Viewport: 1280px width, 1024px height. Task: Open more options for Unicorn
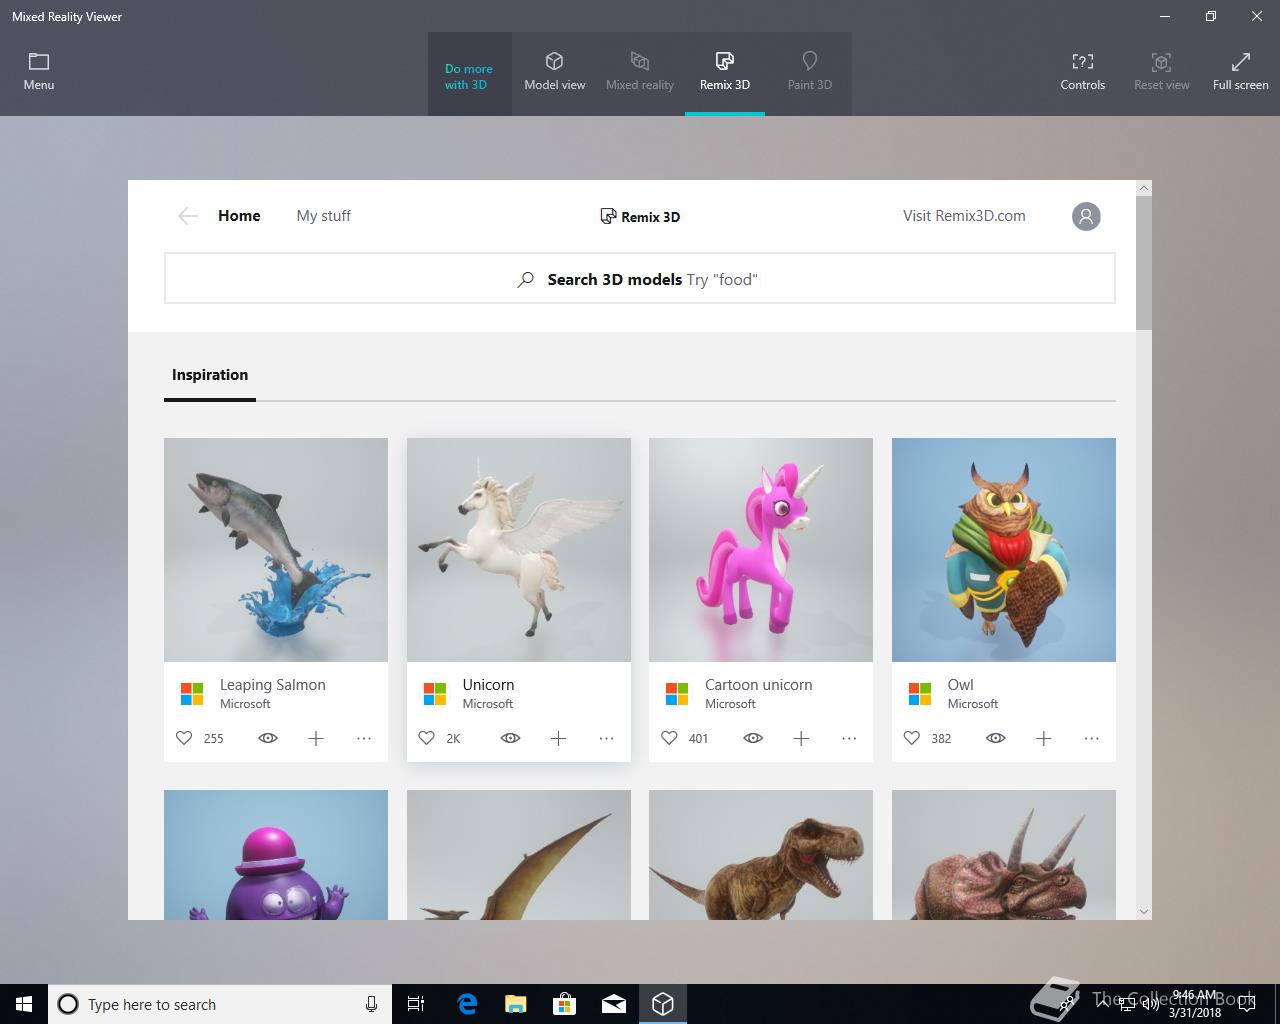click(606, 738)
